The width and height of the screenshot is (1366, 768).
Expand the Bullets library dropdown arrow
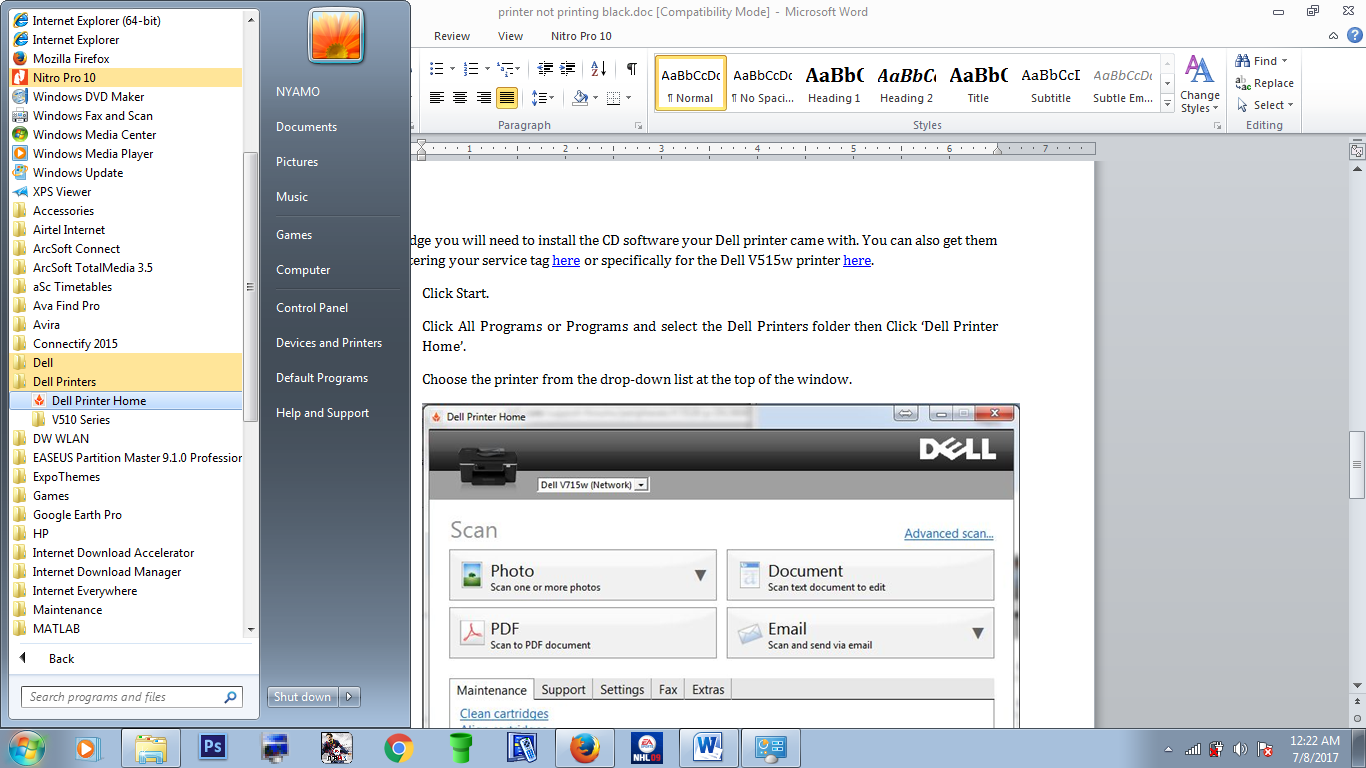point(452,69)
